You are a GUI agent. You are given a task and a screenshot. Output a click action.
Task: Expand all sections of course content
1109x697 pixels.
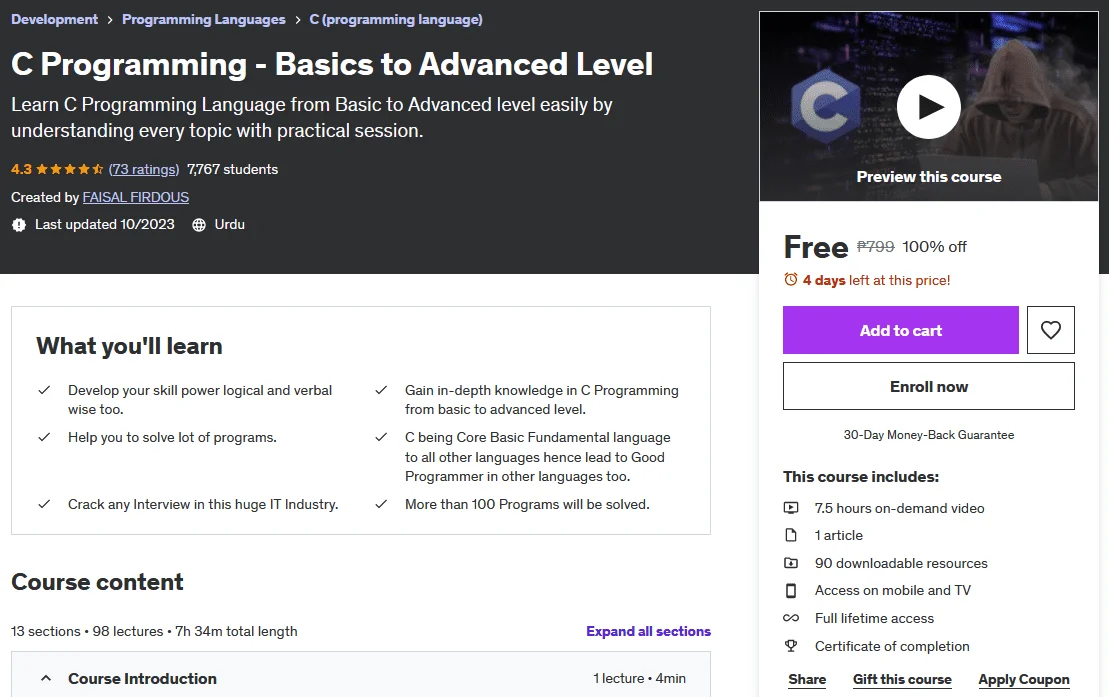click(x=648, y=631)
